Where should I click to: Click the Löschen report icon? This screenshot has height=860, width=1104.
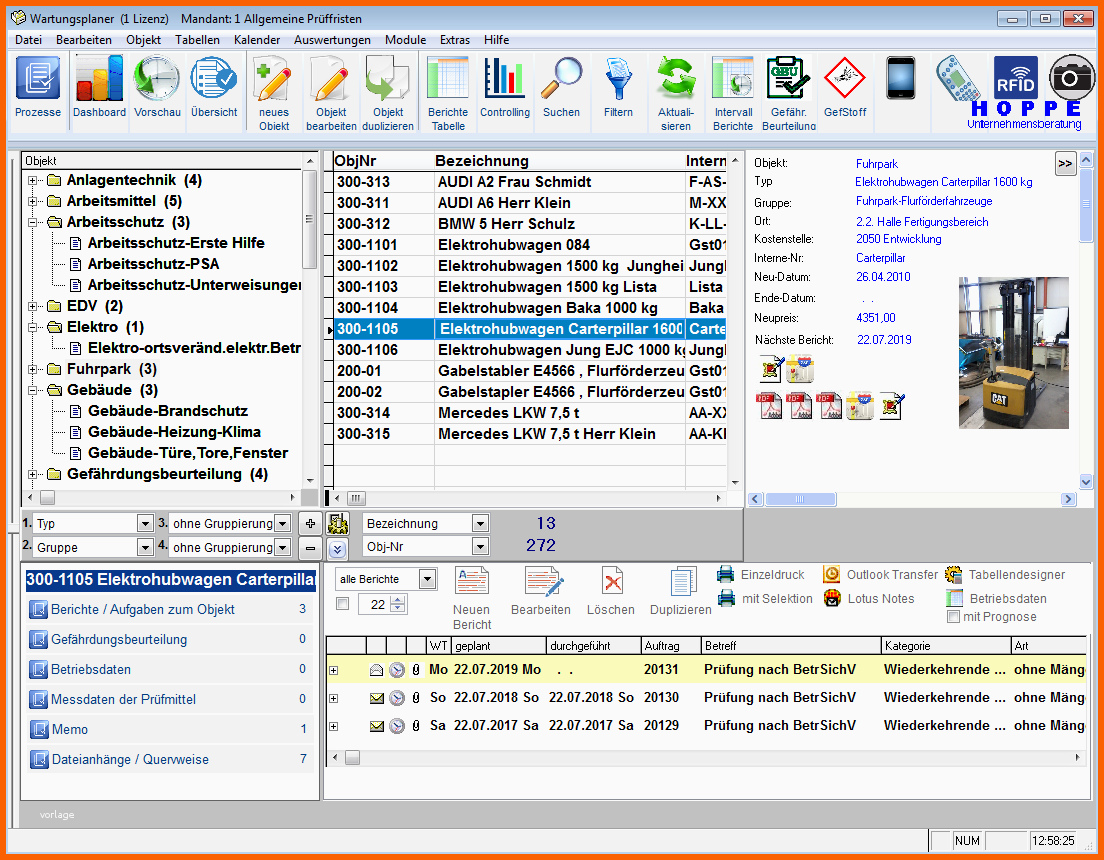613,582
